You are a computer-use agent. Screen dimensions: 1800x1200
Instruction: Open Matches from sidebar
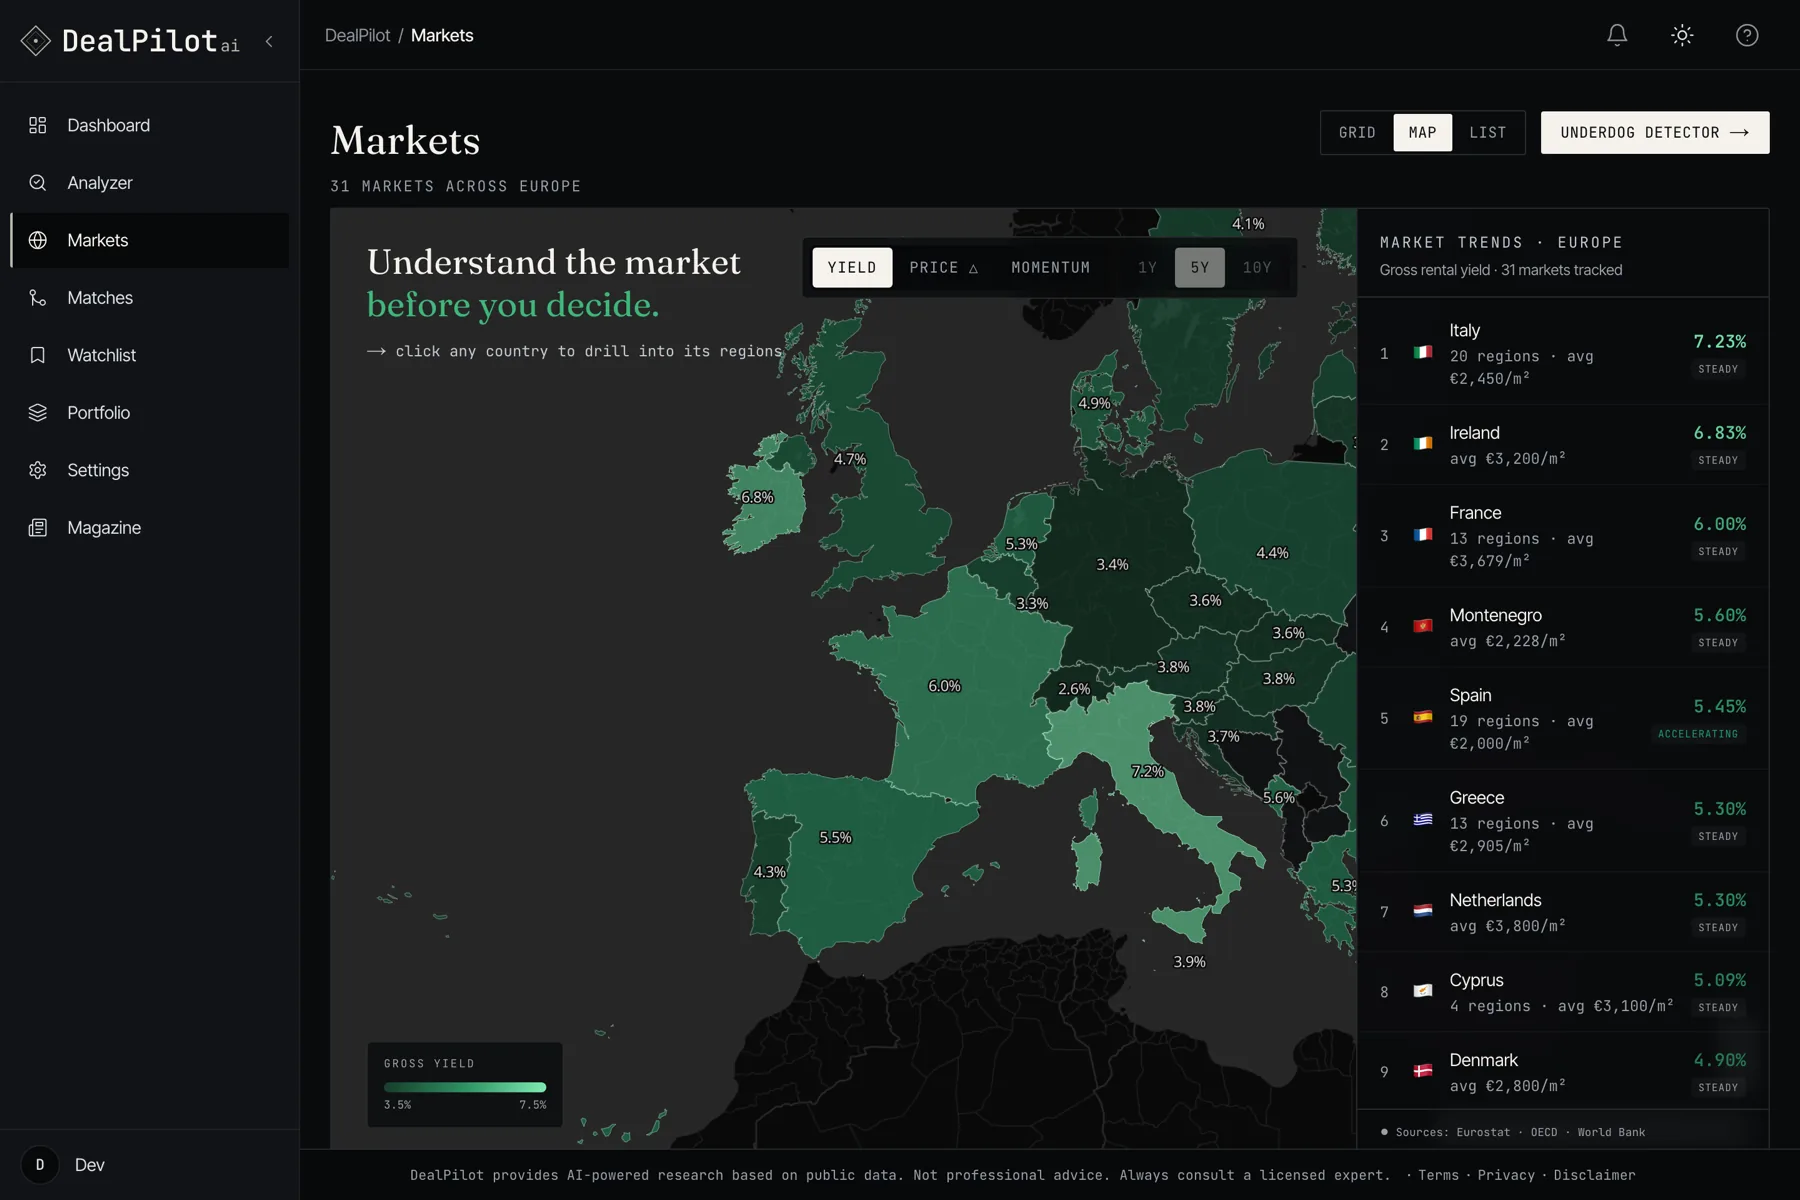(150, 298)
